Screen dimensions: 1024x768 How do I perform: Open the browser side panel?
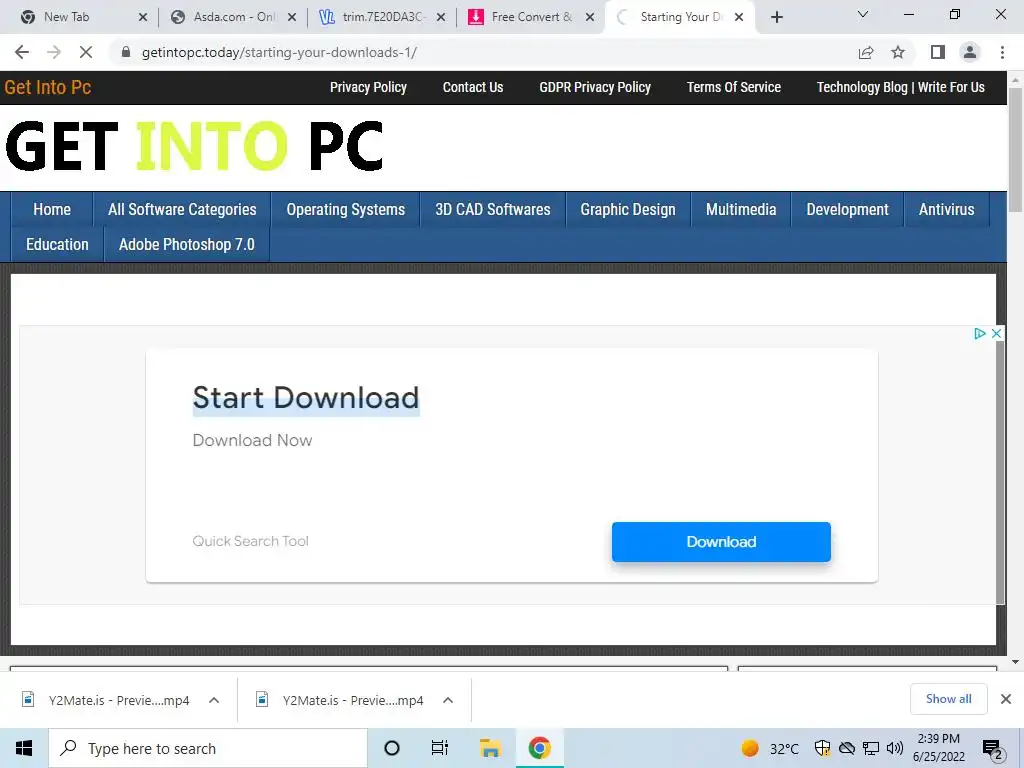[x=938, y=52]
